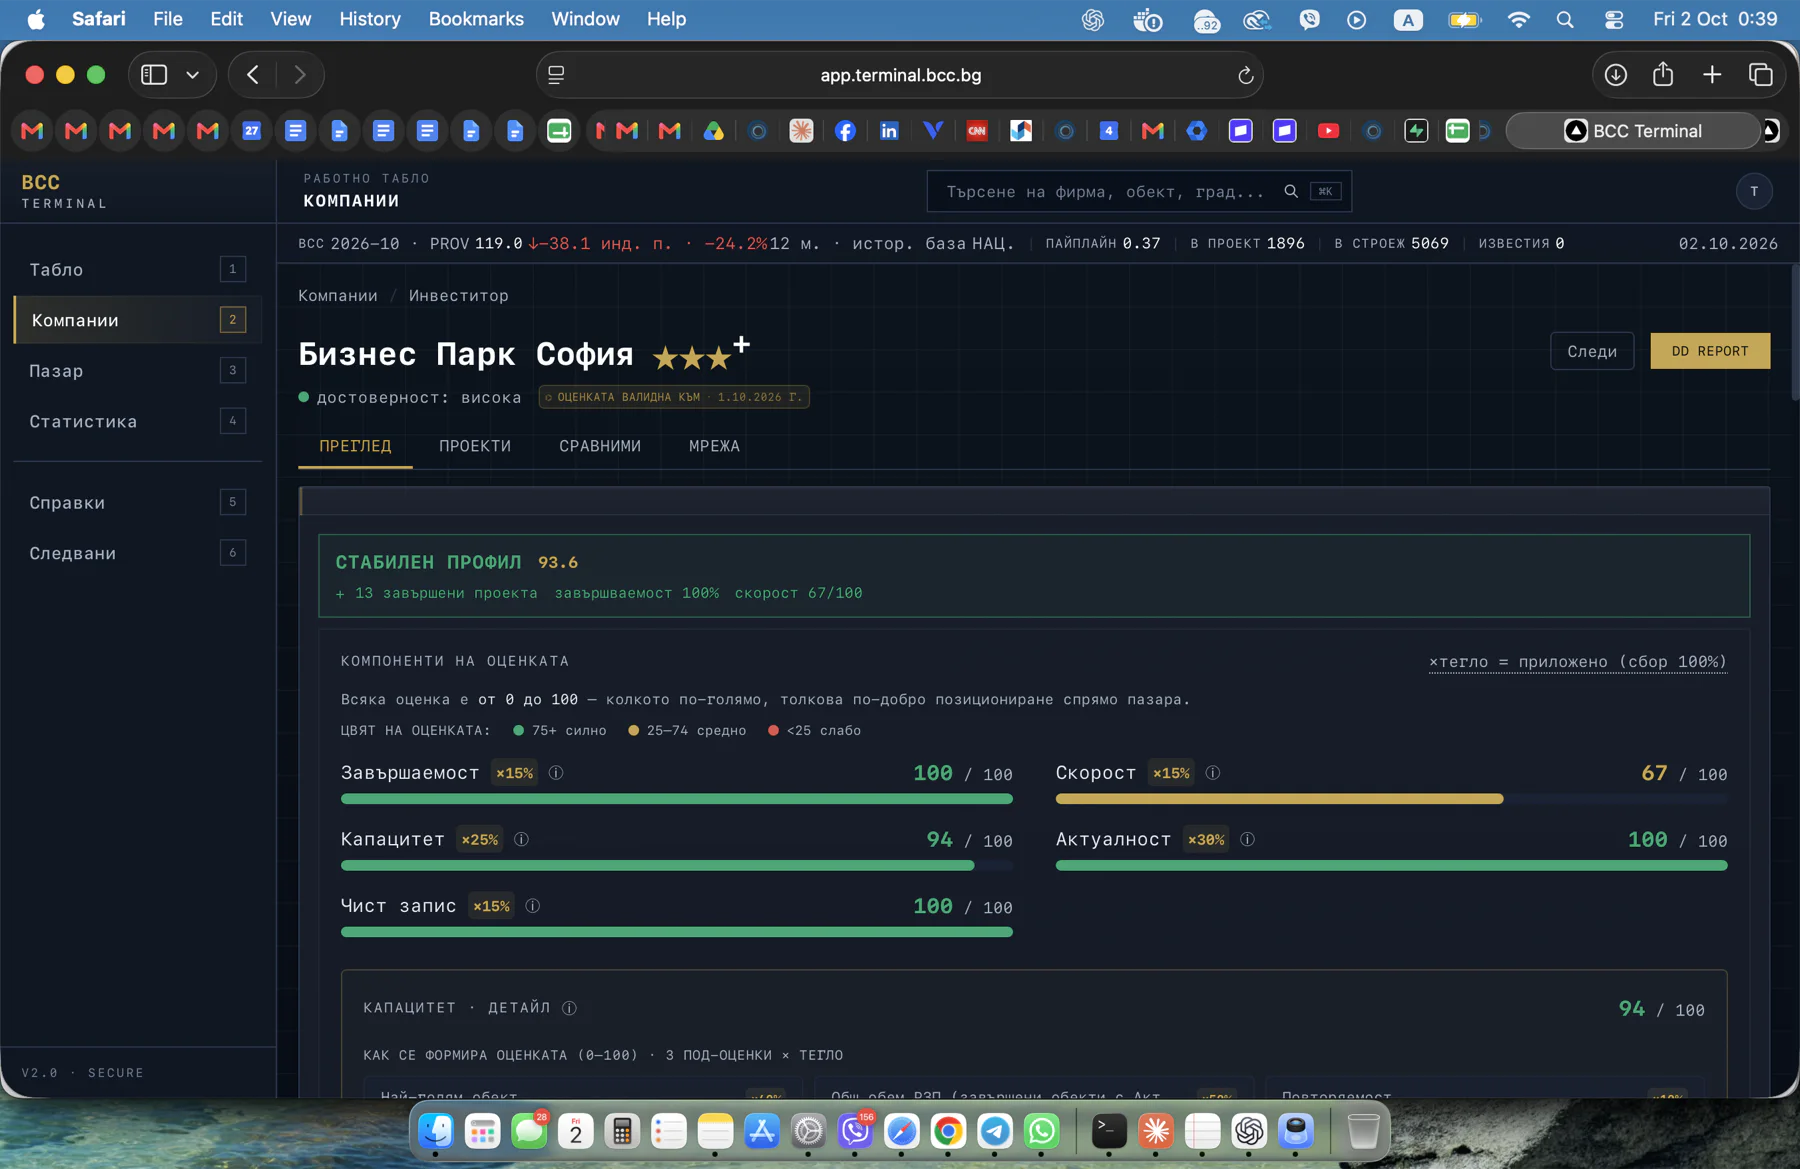
Task: Open user avatar T icon
Action: point(1754,191)
